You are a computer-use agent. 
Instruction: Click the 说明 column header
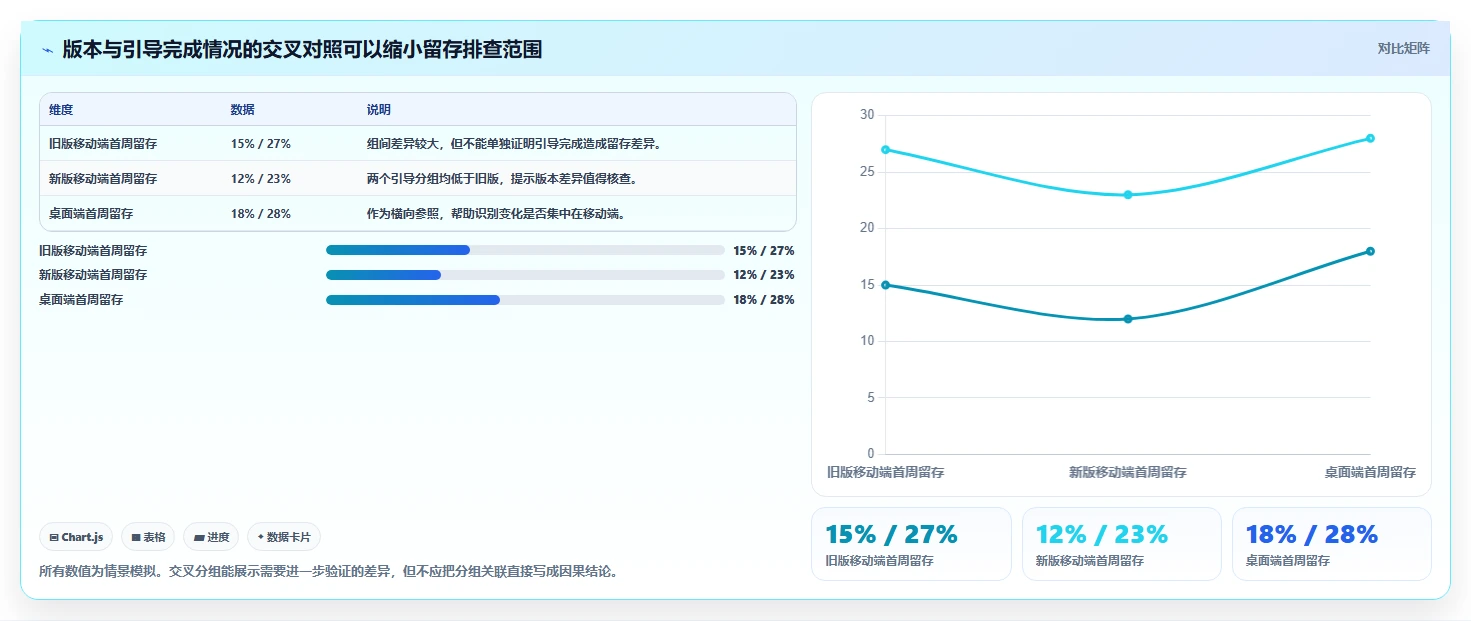click(378, 110)
